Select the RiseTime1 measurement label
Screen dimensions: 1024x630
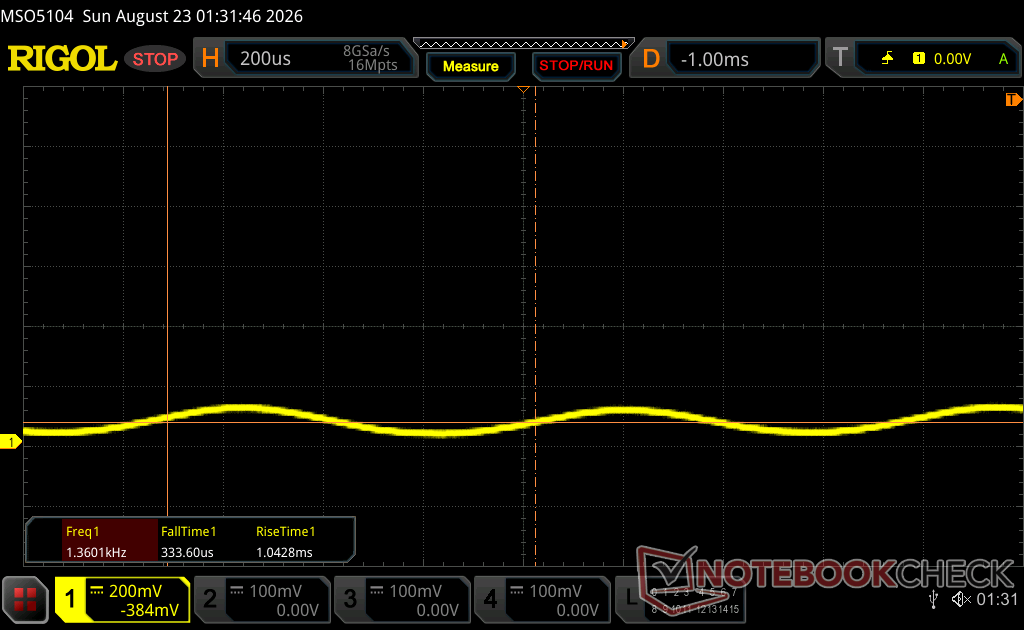pos(285,531)
